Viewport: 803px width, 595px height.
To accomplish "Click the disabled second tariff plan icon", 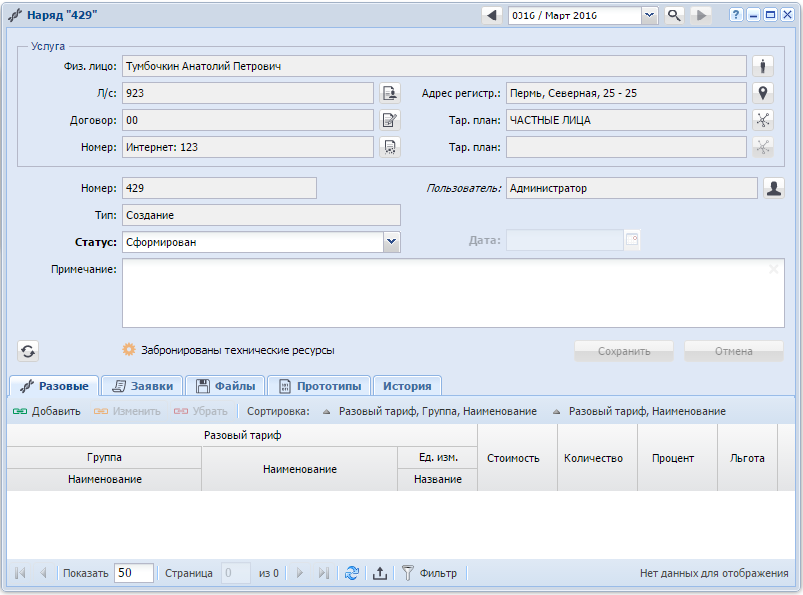I will click(x=763, y=147).
